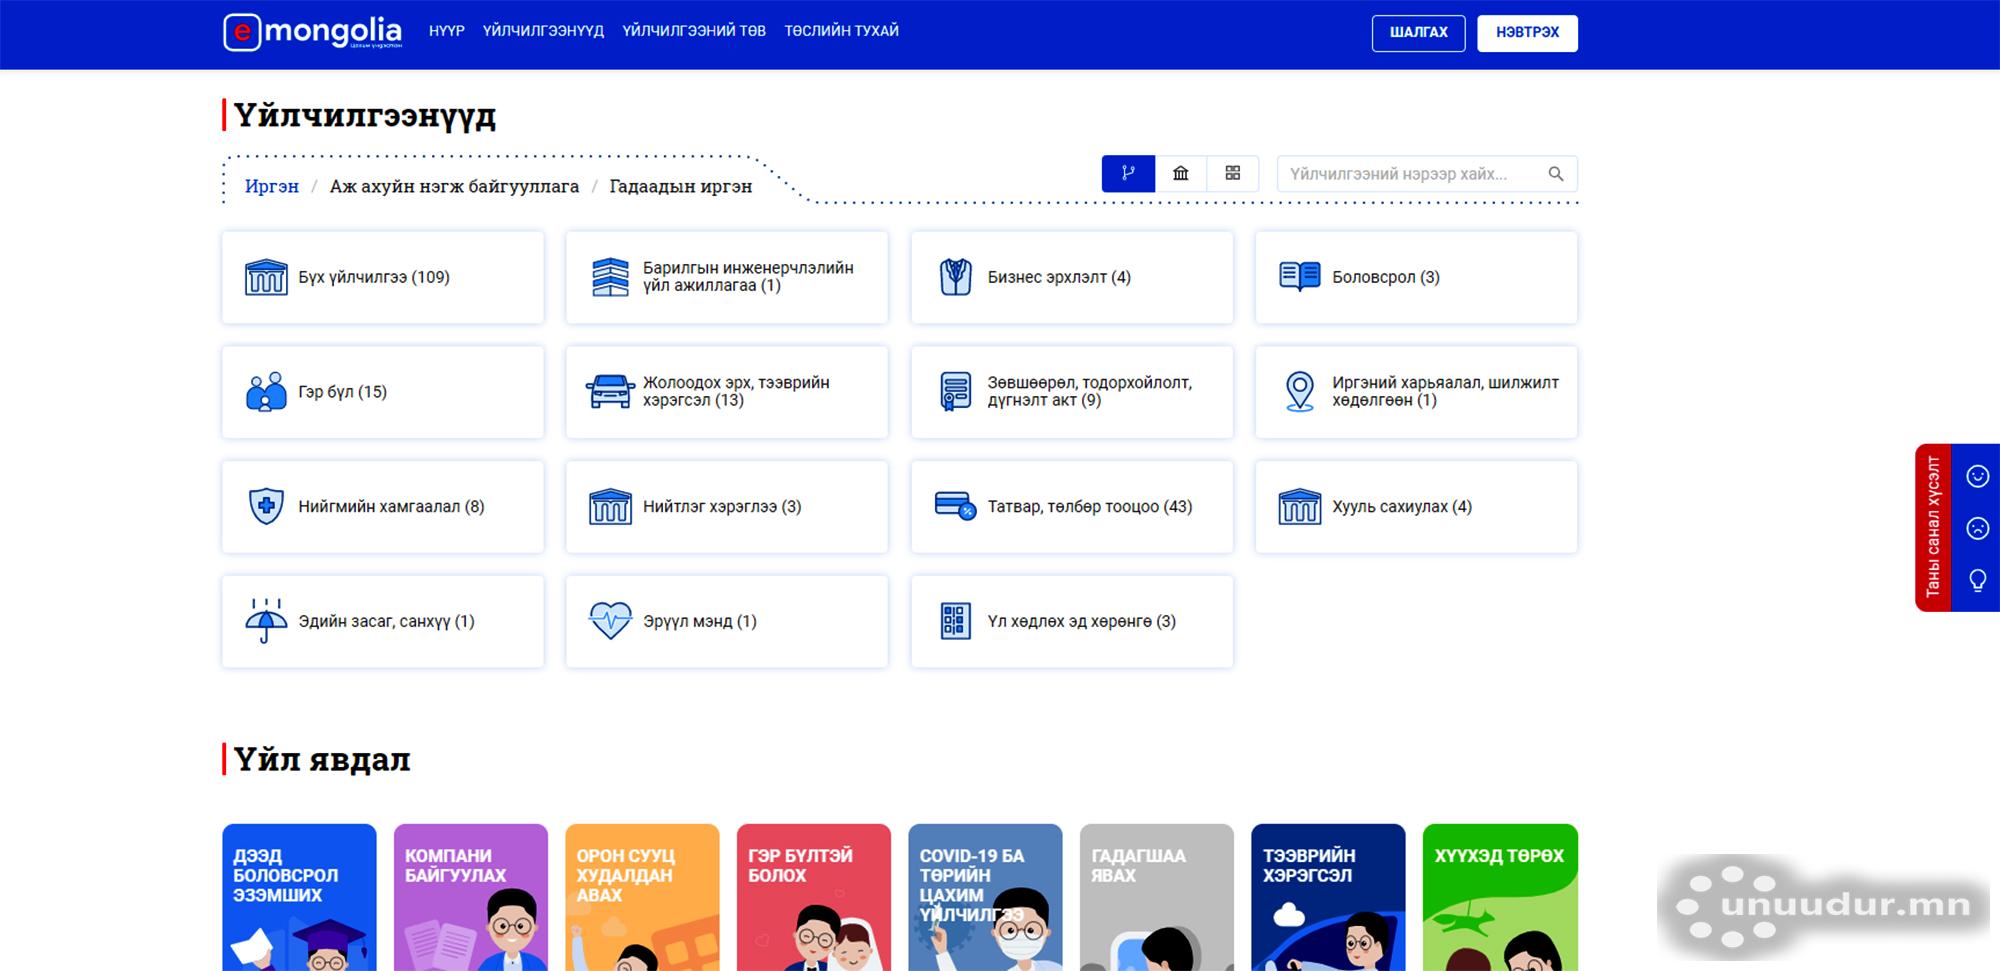The width and height of the screenshot is (2000, 971).
Task: Click the sad face feedback icon
Action: tap(1977, 528)
